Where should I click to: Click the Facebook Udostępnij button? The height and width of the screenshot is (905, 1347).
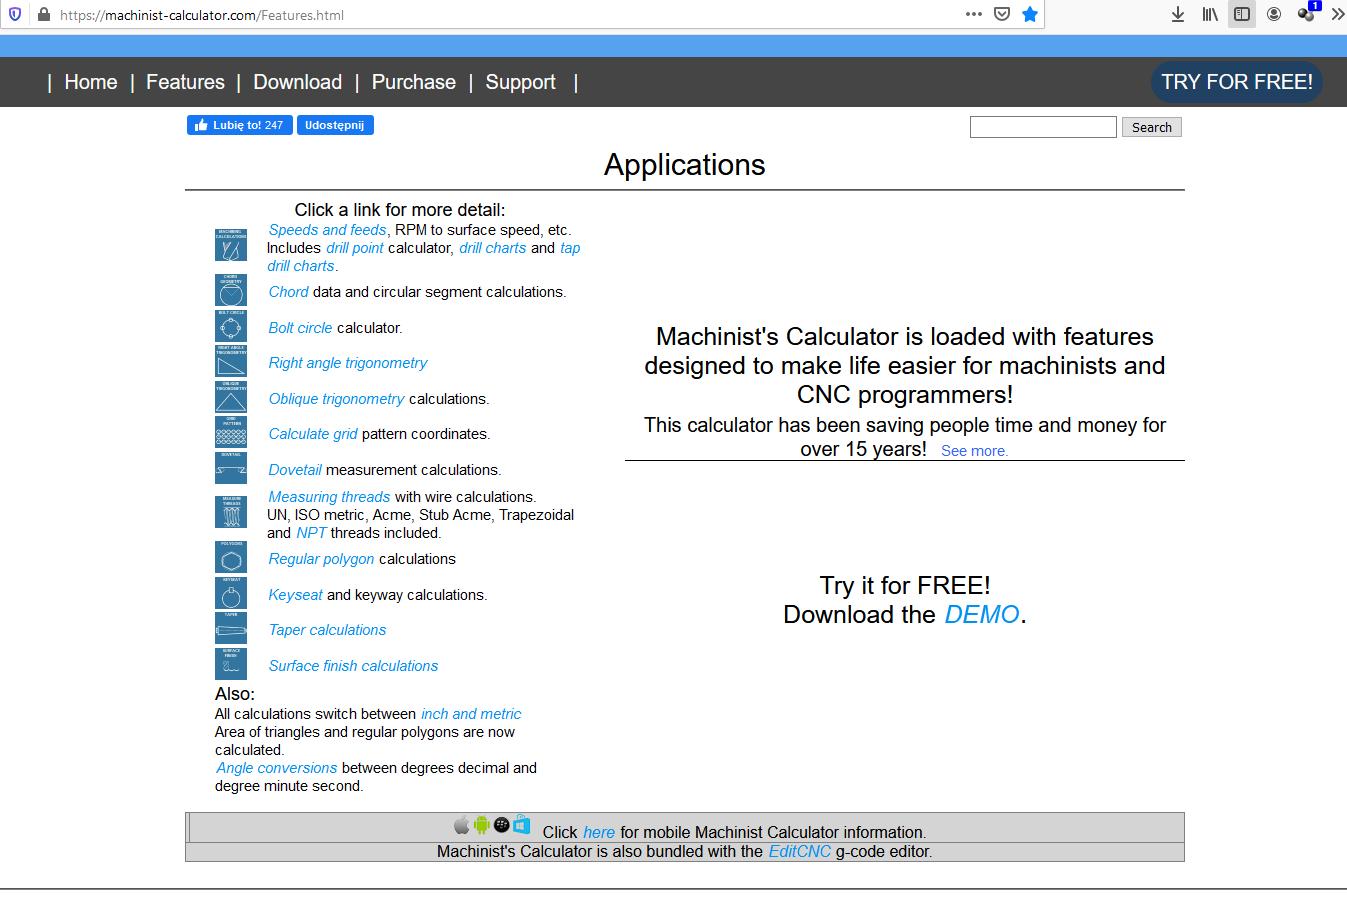(x=335, y=125)
